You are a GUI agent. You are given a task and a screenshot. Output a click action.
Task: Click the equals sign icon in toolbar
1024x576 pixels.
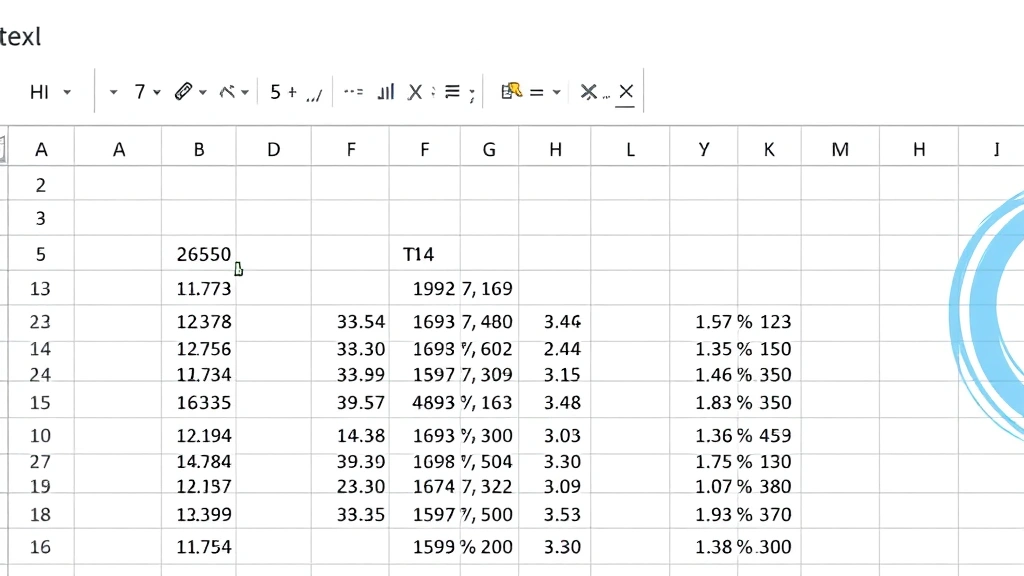[536, 92]
